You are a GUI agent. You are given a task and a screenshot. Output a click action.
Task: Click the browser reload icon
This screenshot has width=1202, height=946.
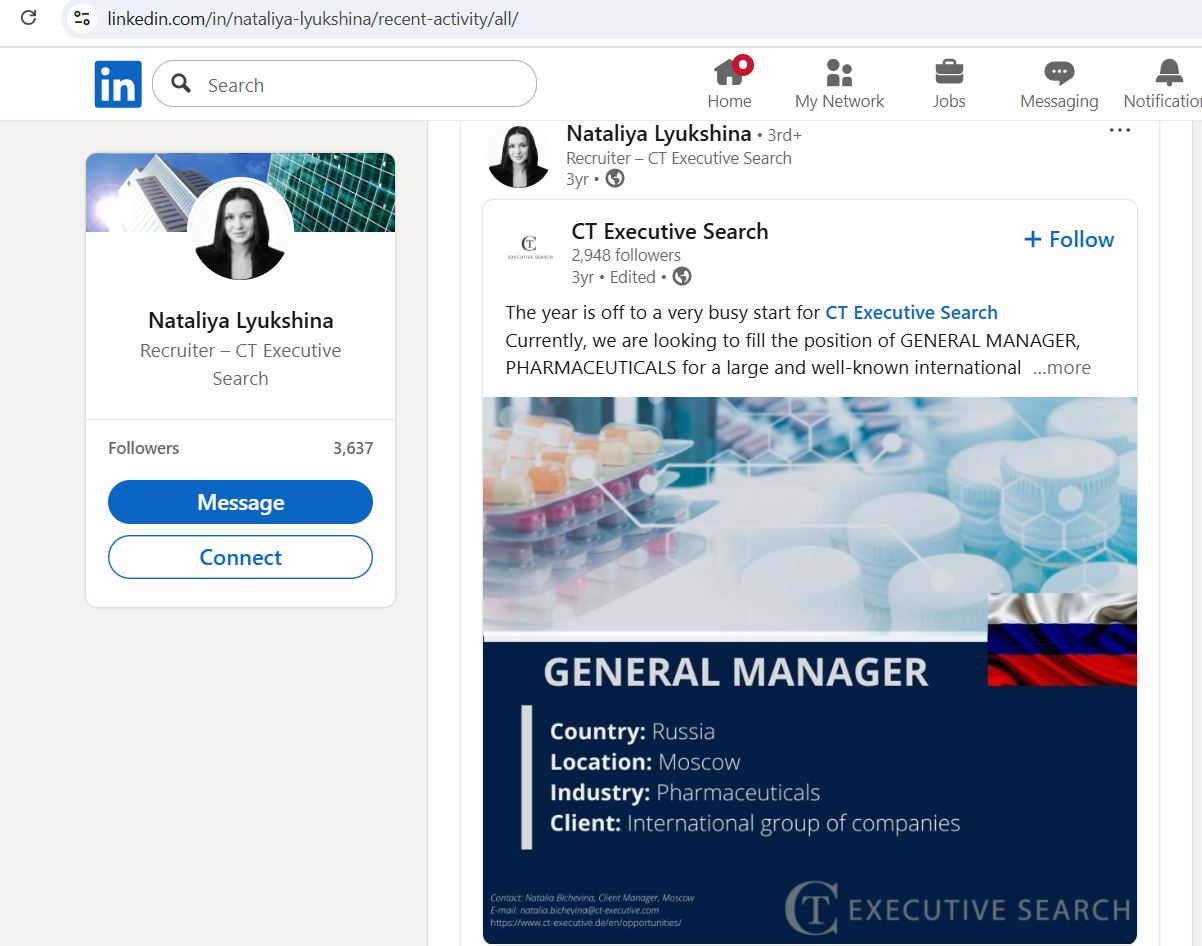[x=29, y=18]
